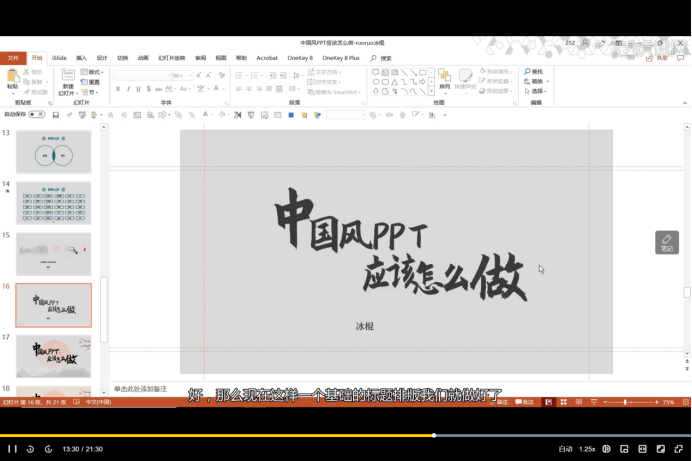Select the right arrow shape in the gallery

click(423, 82)
